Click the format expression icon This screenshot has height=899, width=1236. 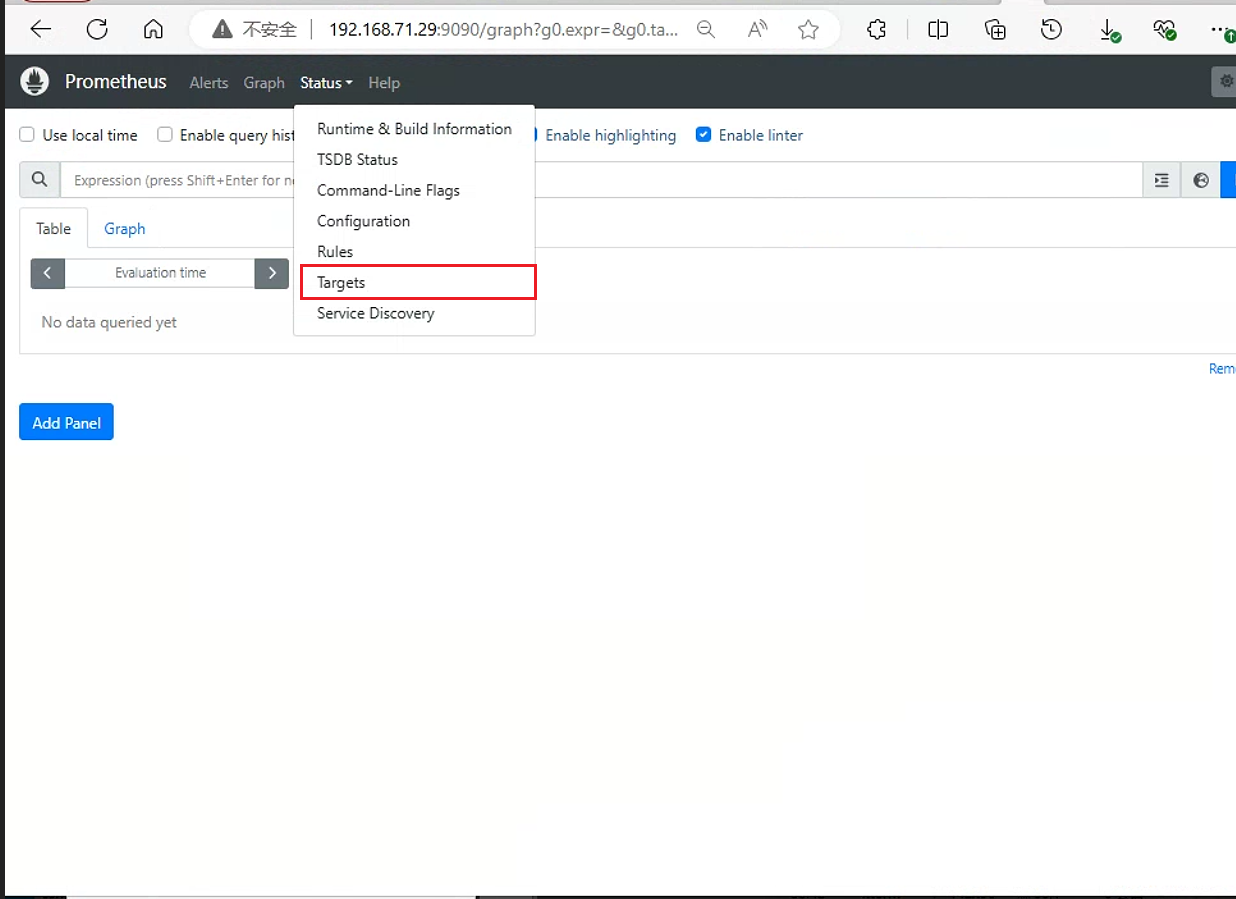(x=1161, y=180)
